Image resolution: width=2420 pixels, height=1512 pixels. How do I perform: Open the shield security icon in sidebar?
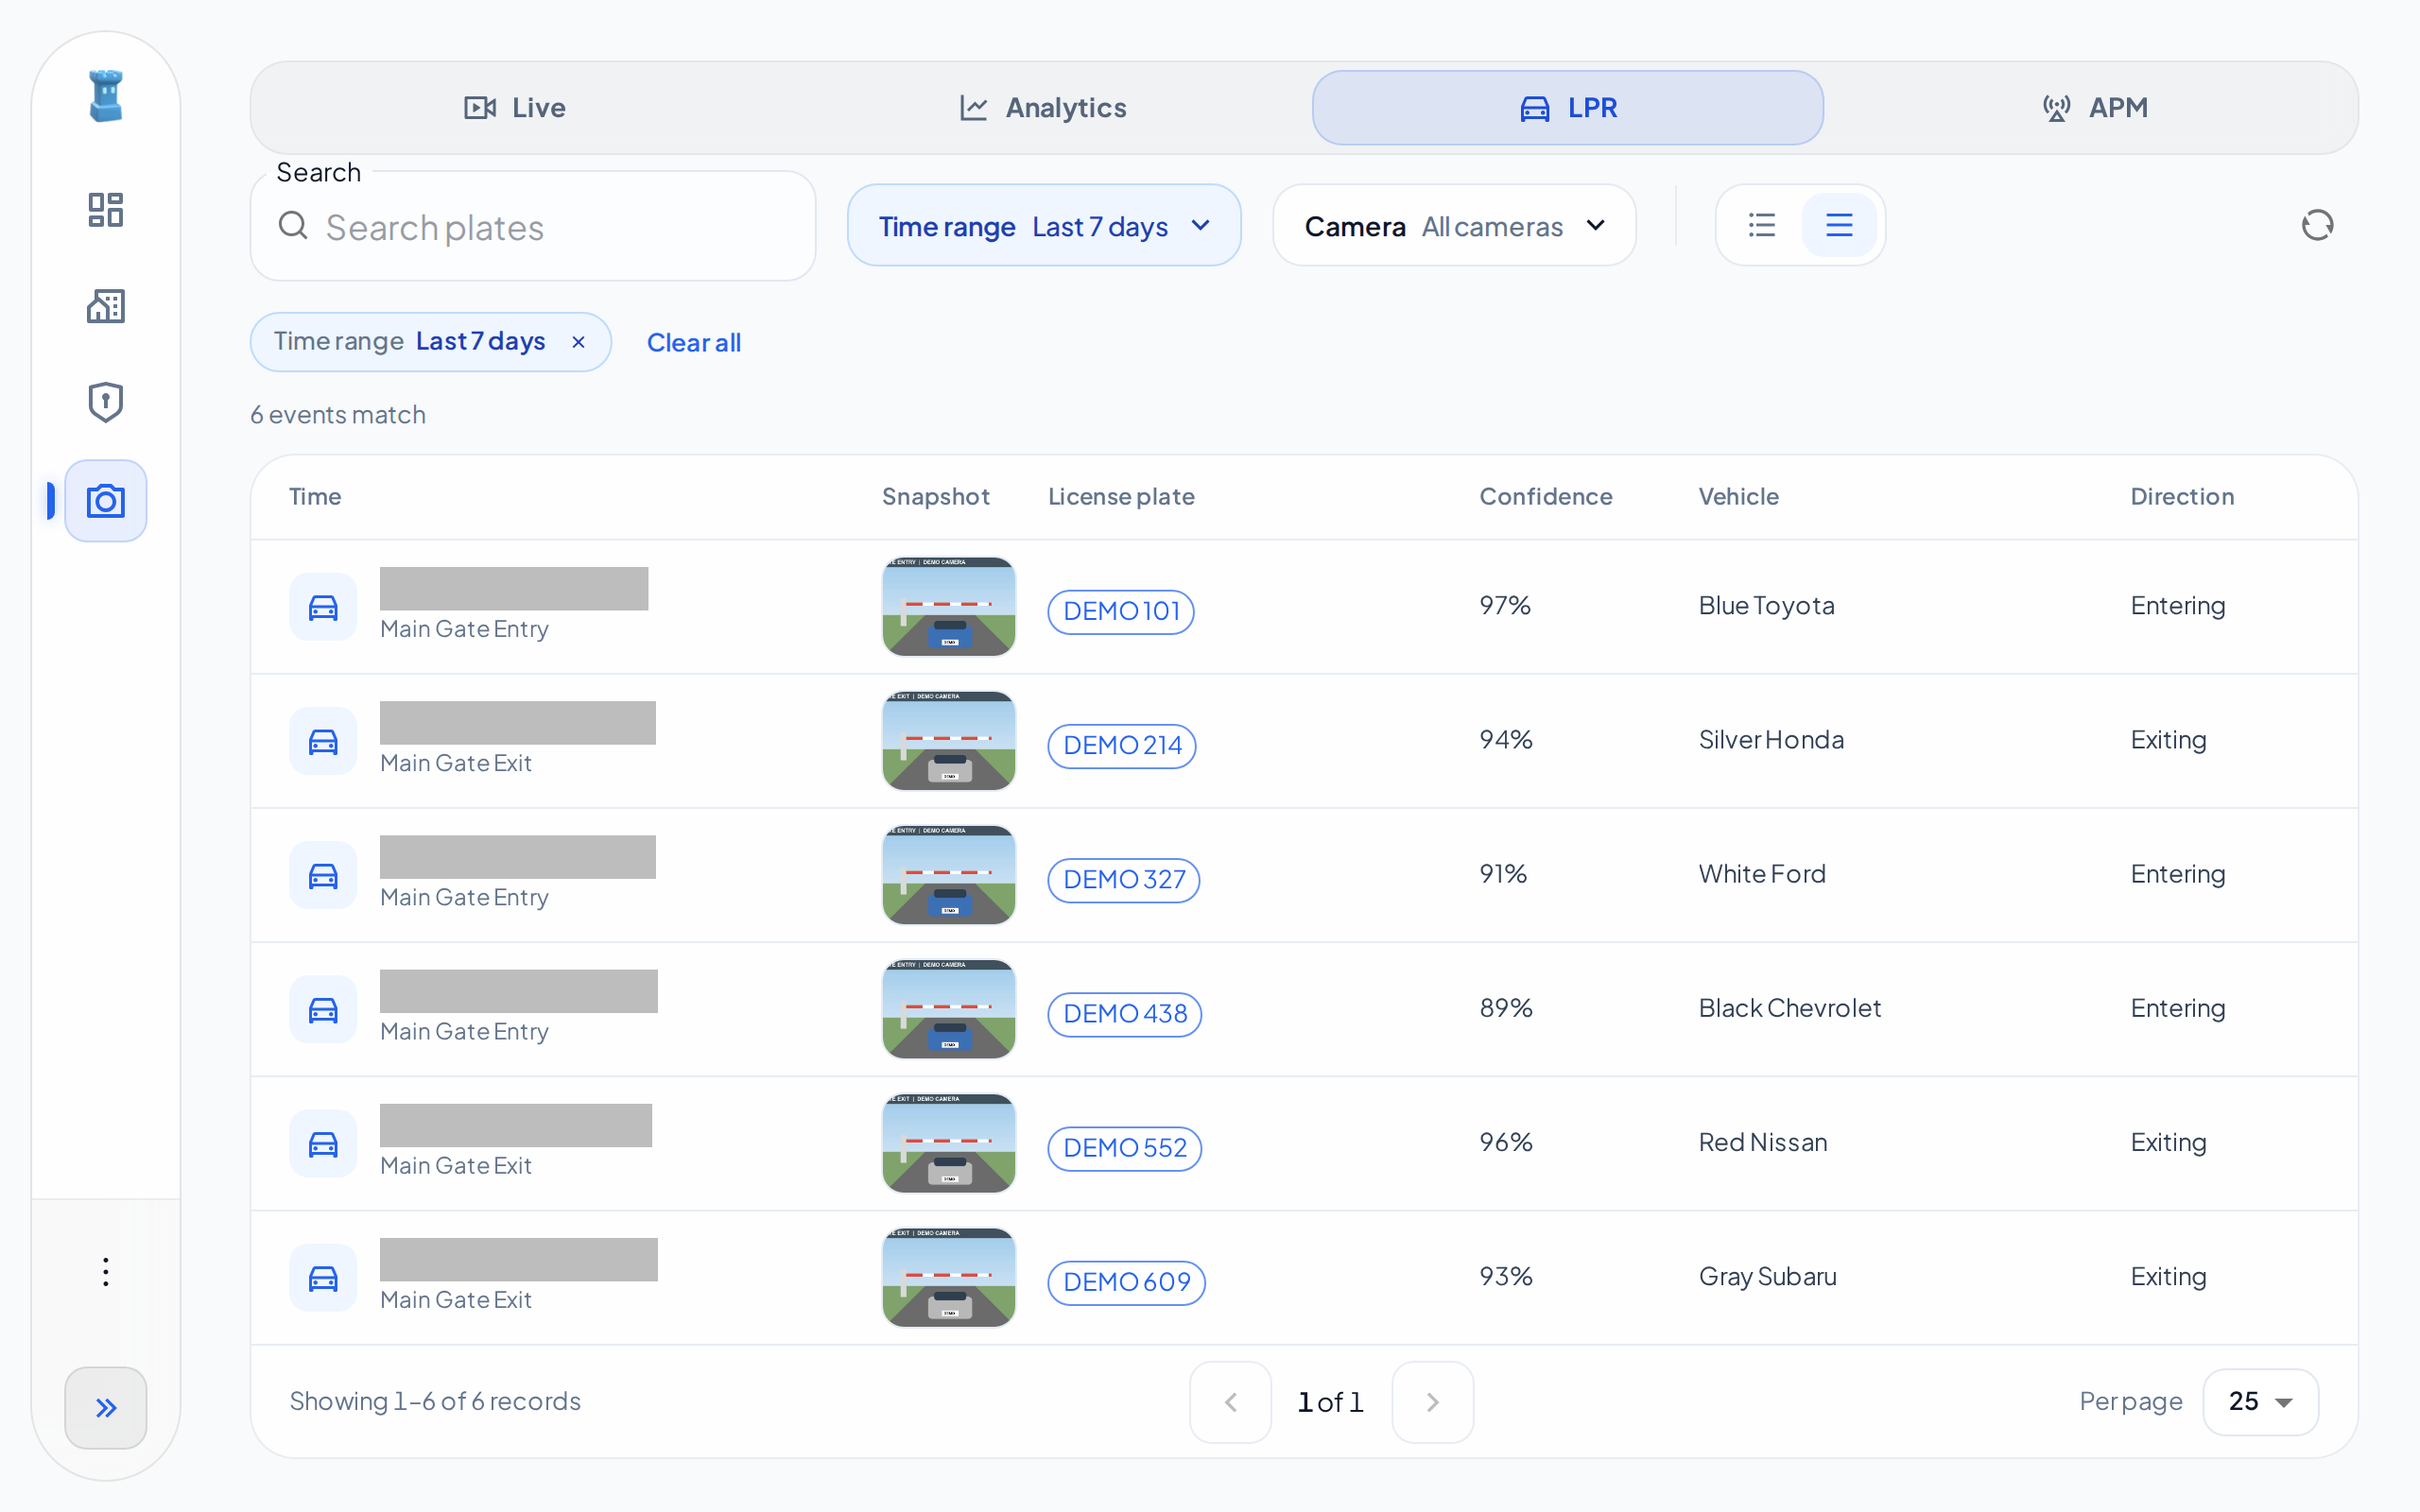[x=105, y=402]
